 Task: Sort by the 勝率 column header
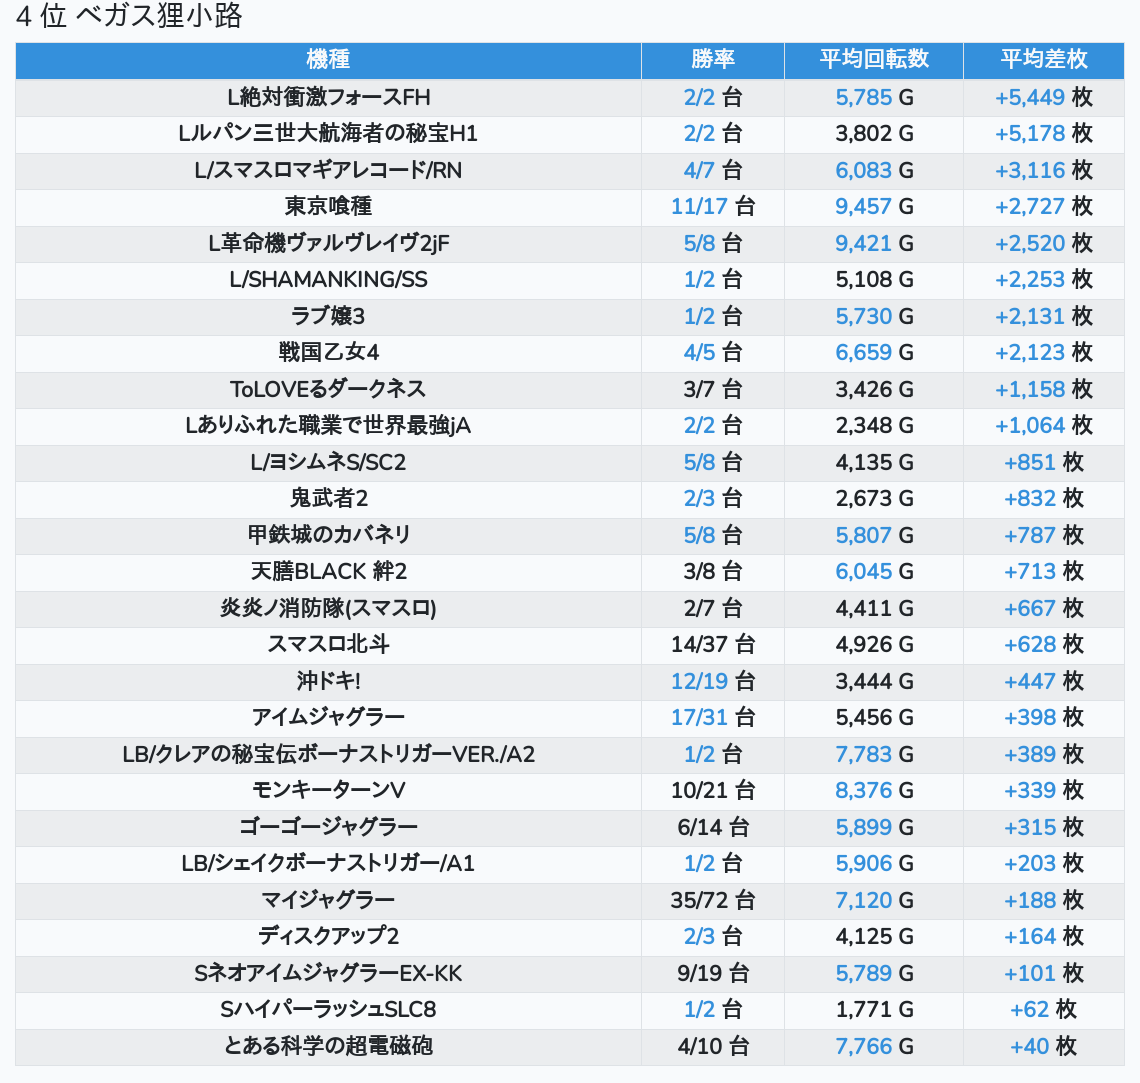pyautogui.click(x=712, y=60)
